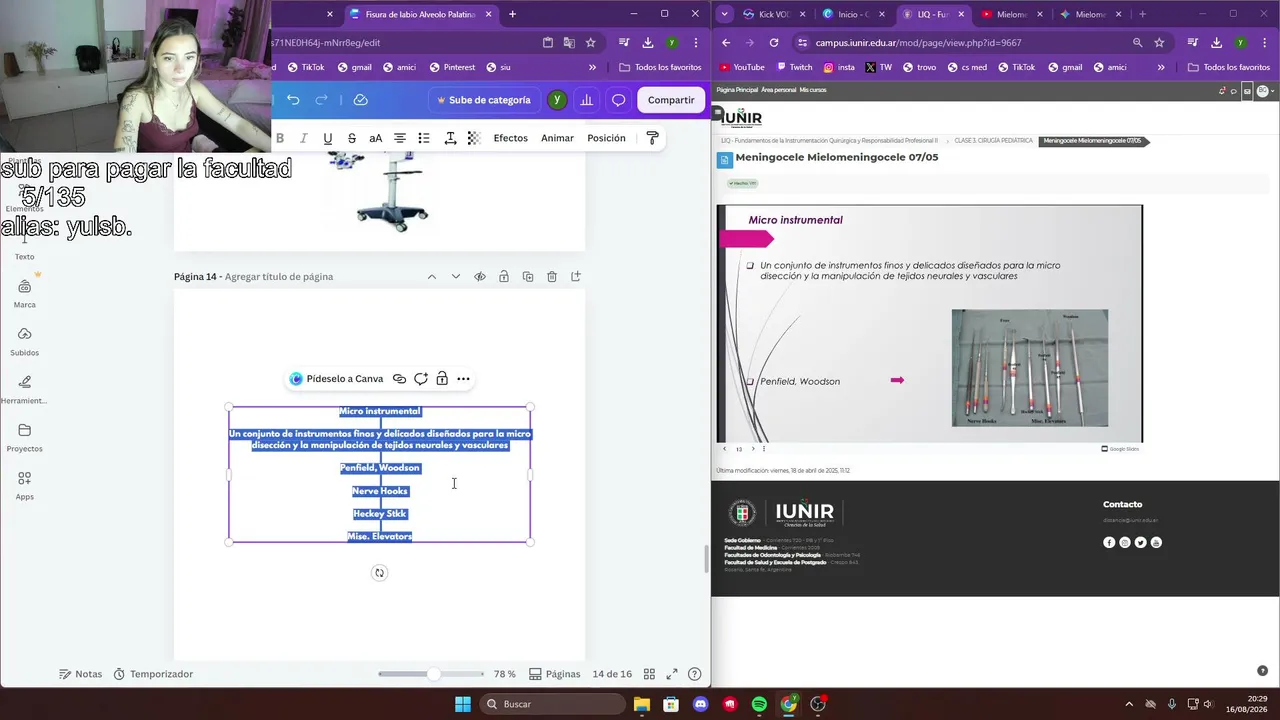
Task: Lock page 14 using the padlock icon
Action: [x=504, y=277]
